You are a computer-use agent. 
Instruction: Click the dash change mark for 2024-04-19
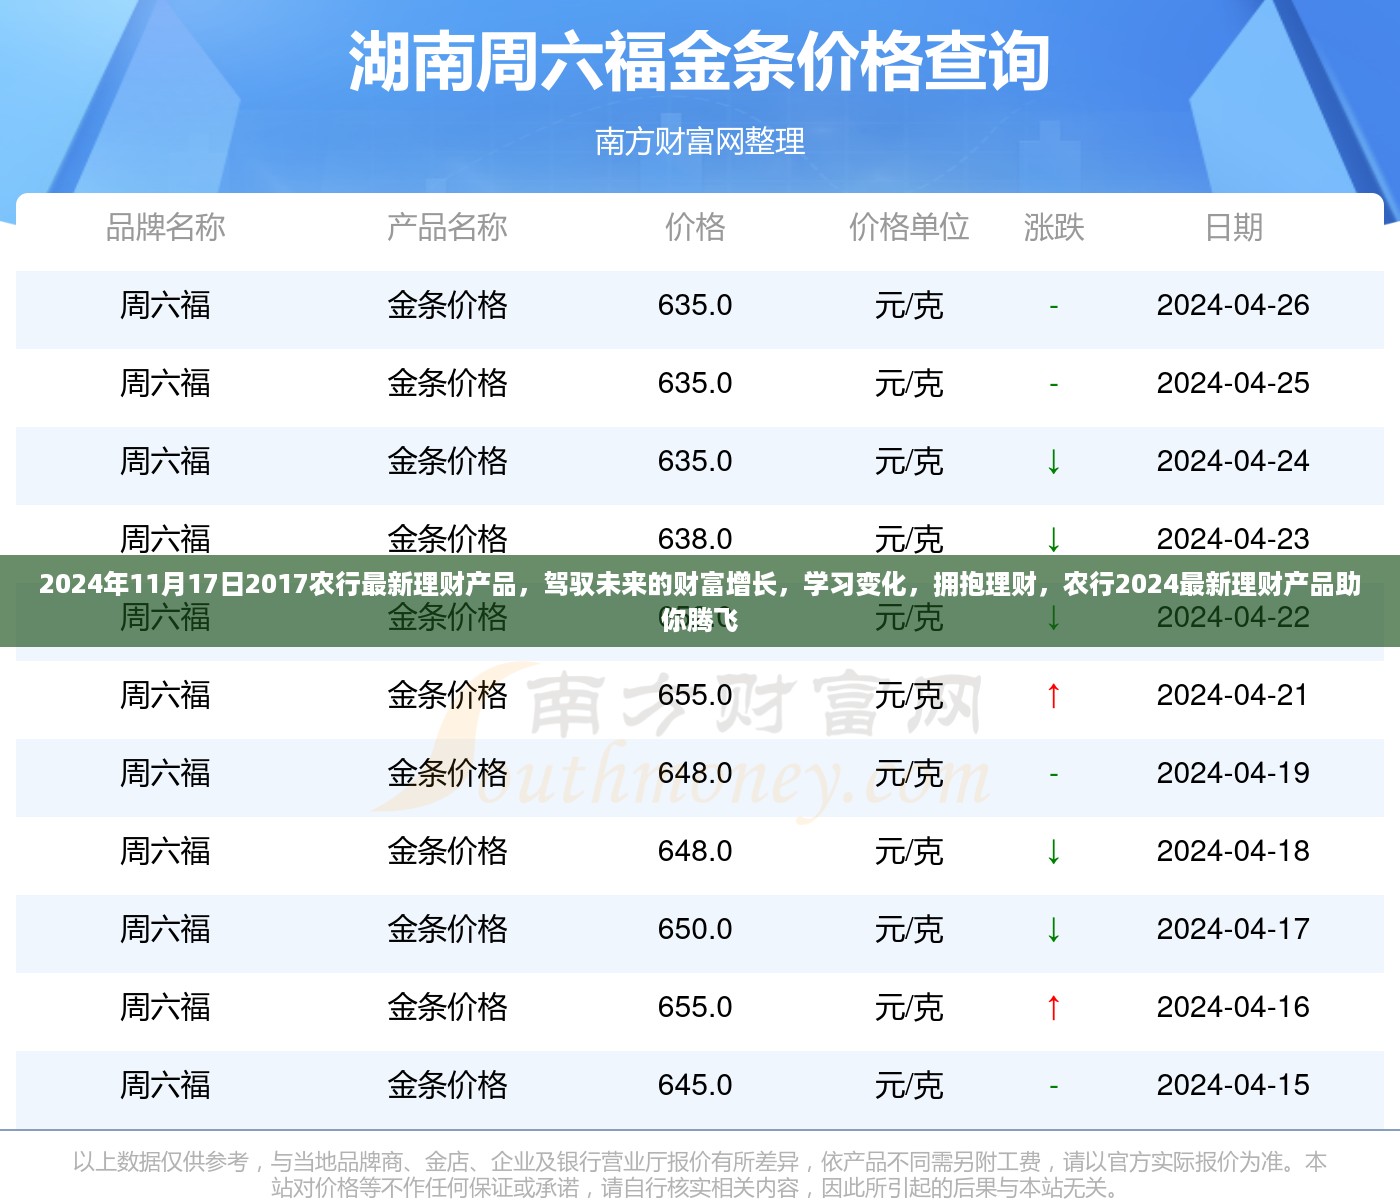click(1053, 774)
